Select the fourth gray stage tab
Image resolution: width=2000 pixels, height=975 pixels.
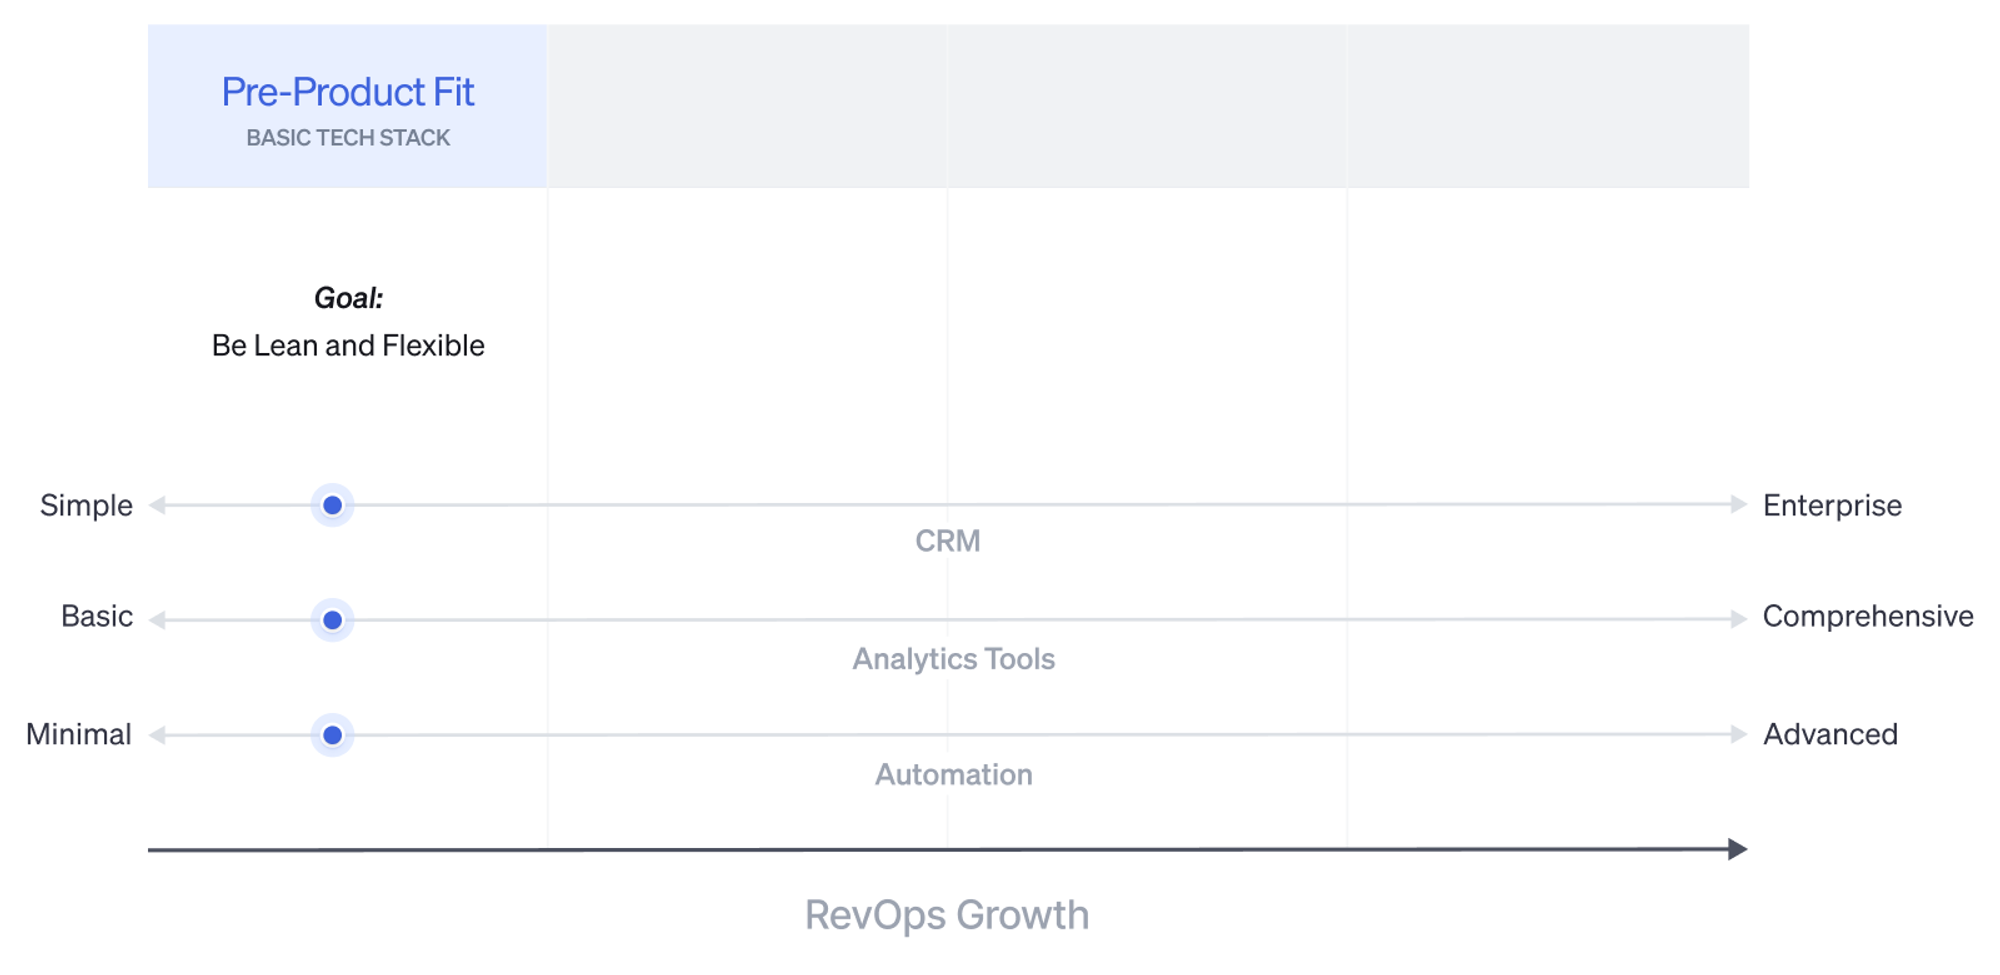1548,106
